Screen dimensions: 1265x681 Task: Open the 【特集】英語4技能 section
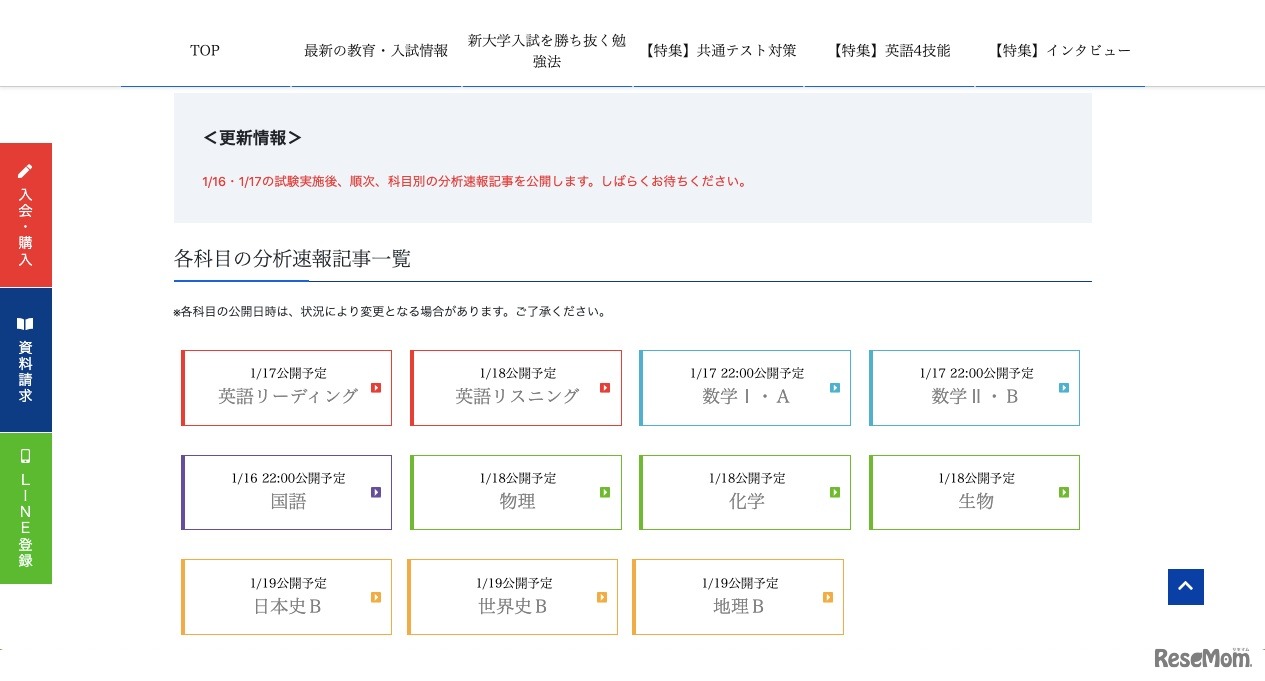[x=889, y=50]
